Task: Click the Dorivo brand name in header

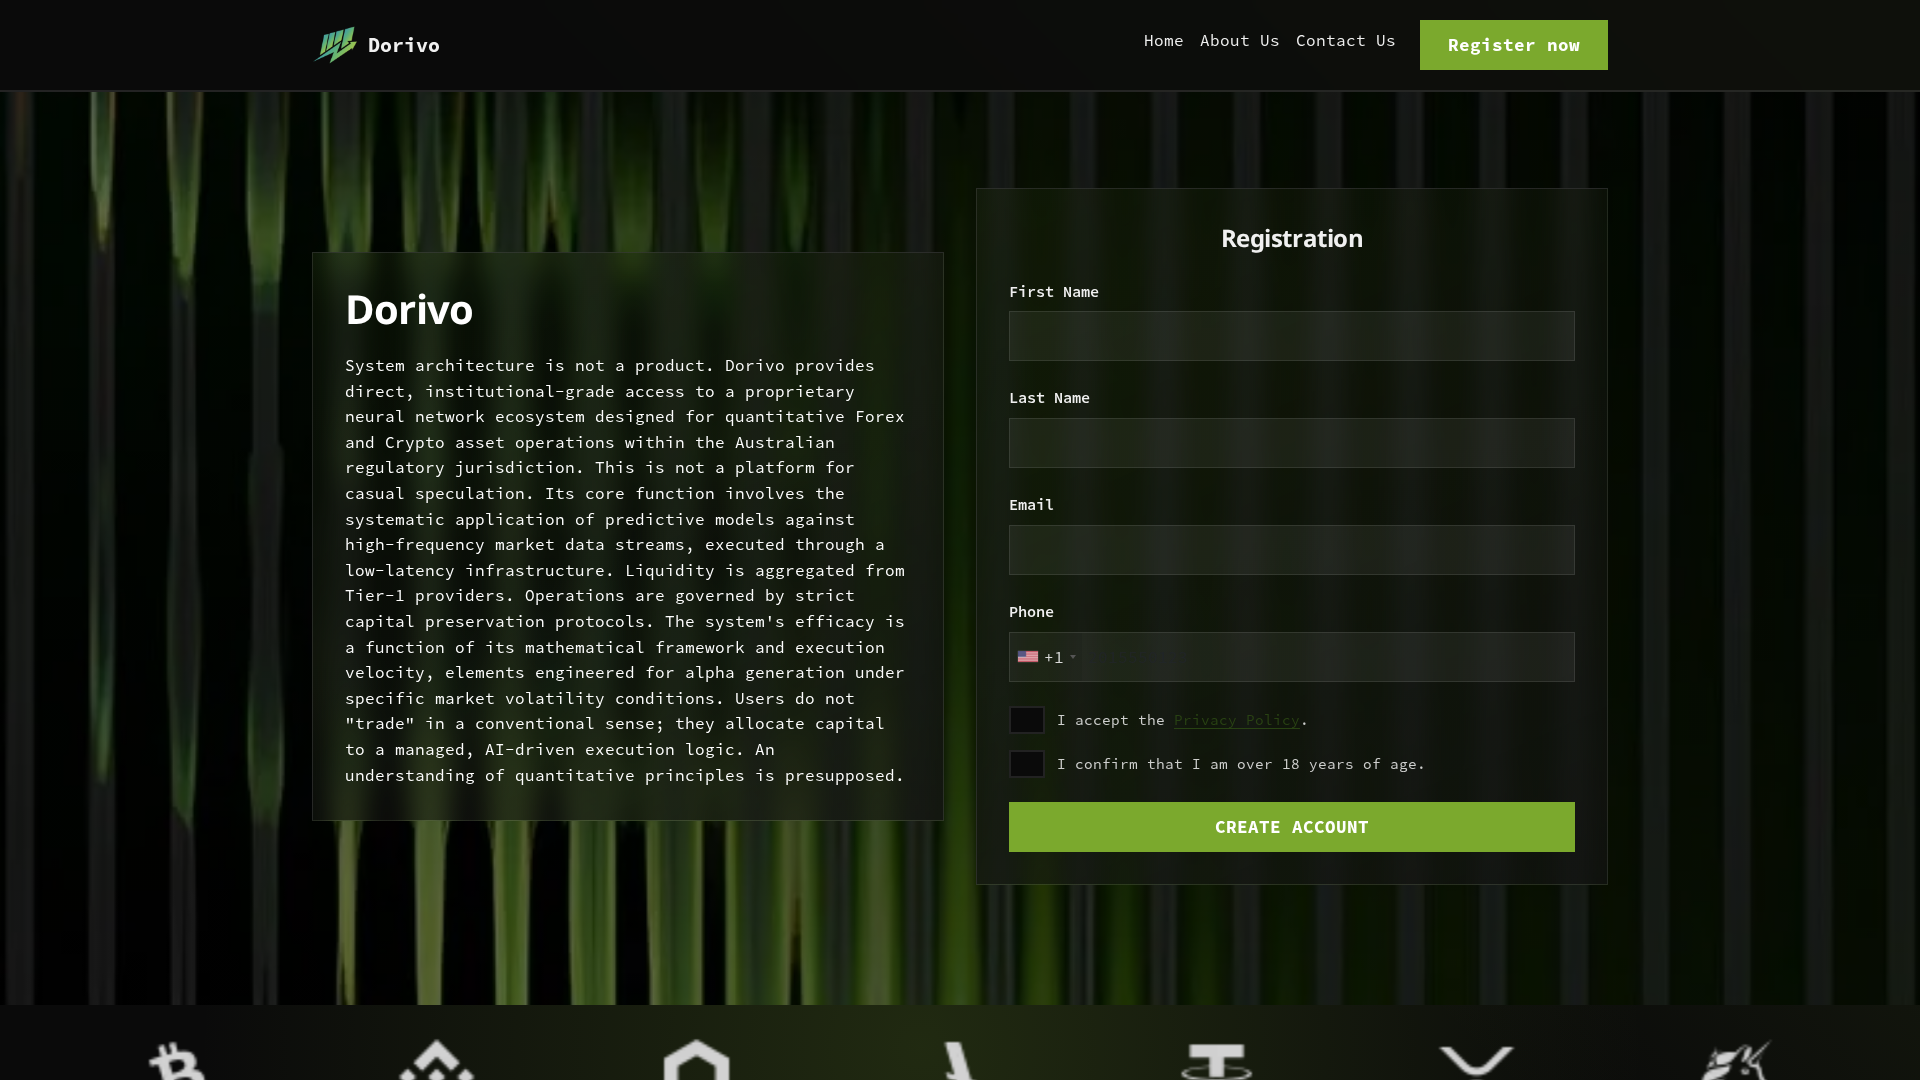Action: coord(404,45)
